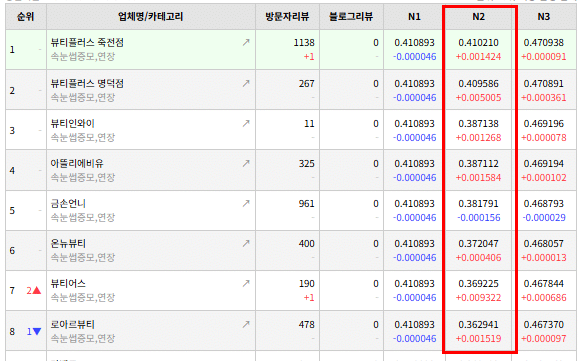Click red up-arrow rank change on row 7
Viewport: 580px width, 361px height.
(x=34, y=291)
